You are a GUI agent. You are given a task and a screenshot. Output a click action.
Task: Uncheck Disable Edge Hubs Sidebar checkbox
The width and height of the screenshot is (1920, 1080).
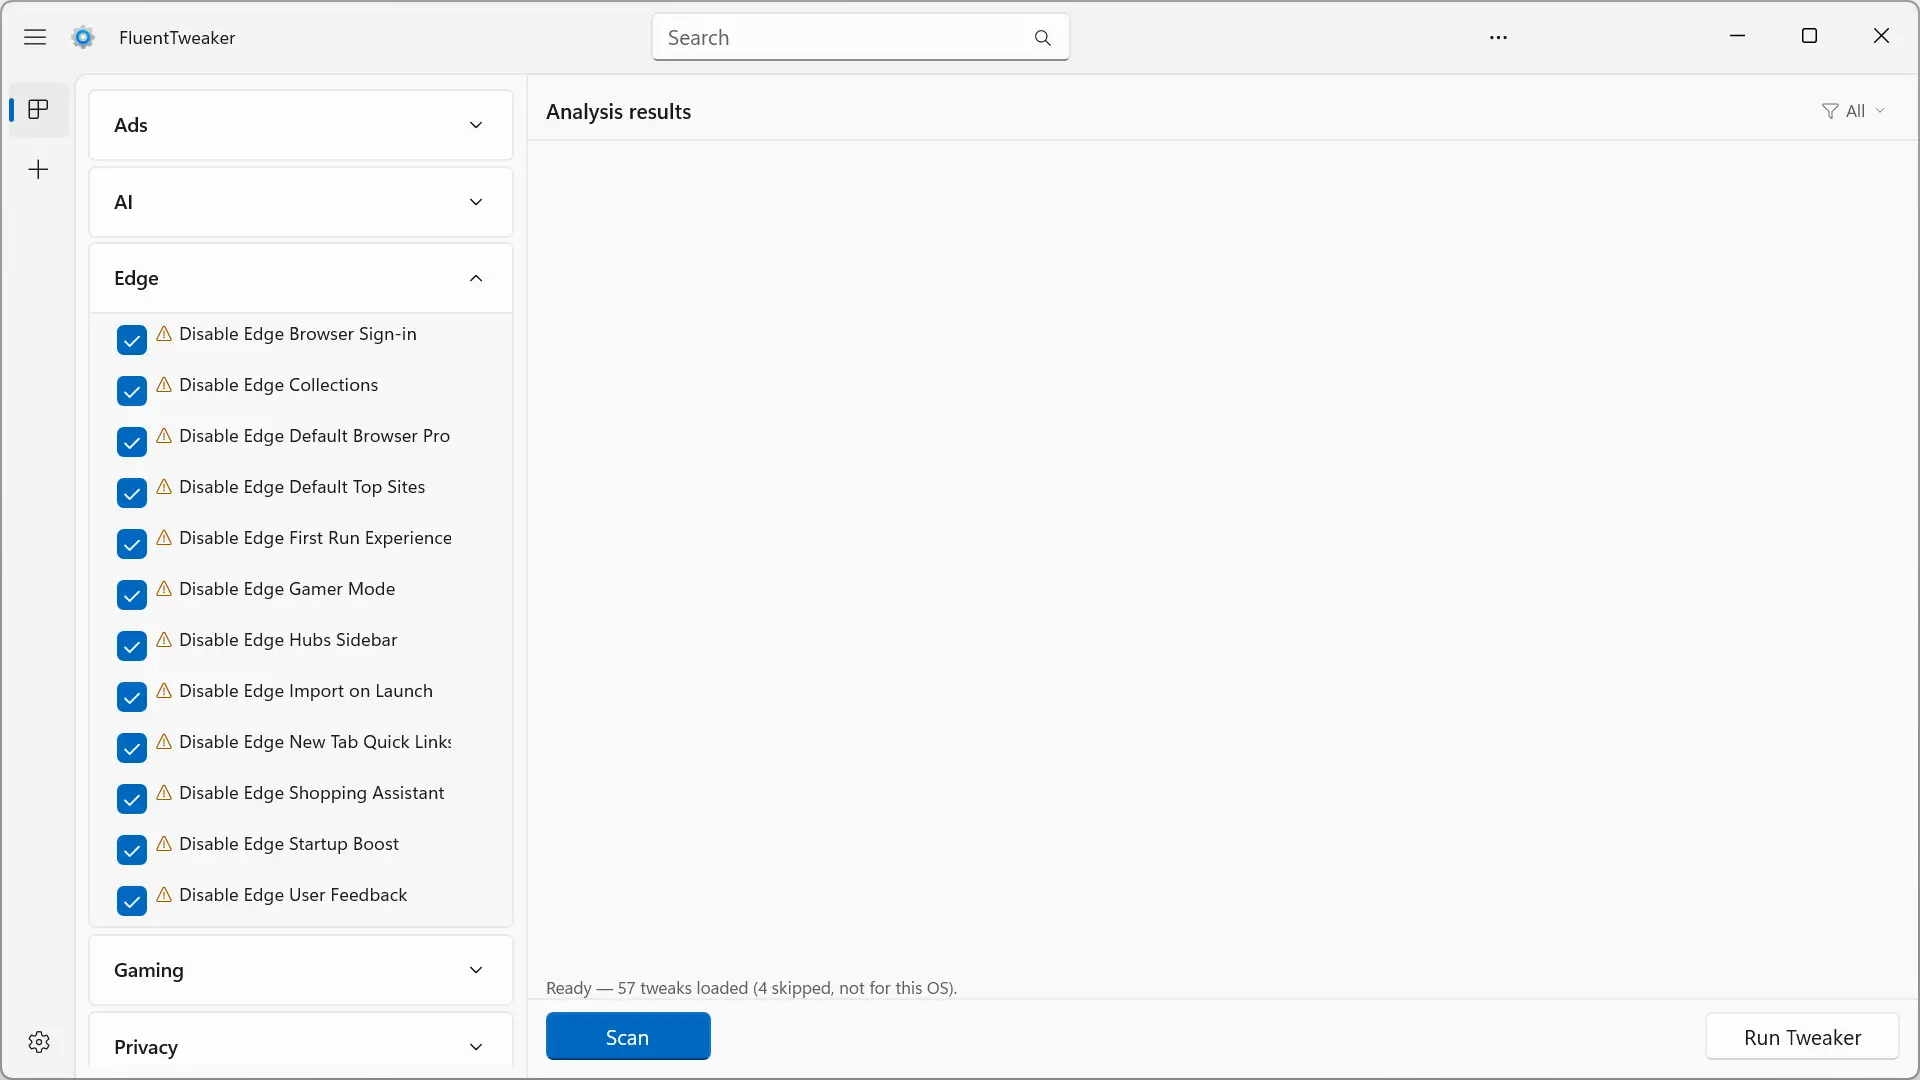point(132,646)
